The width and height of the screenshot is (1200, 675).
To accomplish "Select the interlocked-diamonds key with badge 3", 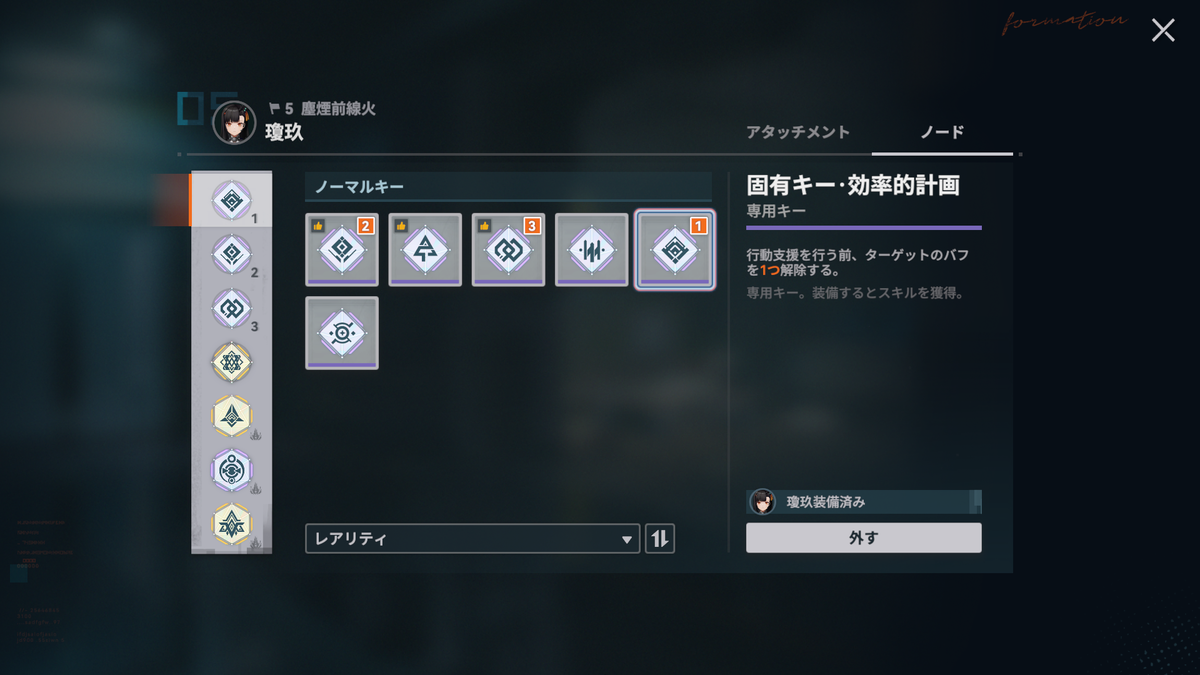I will click(x=508, y=250).
